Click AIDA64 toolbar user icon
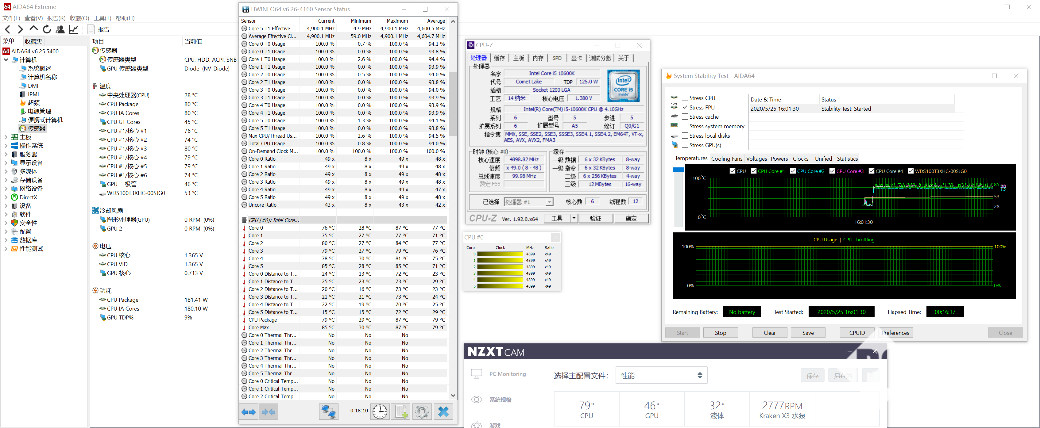This screenshot has height=428, width=1040. (x=60, y=29)
